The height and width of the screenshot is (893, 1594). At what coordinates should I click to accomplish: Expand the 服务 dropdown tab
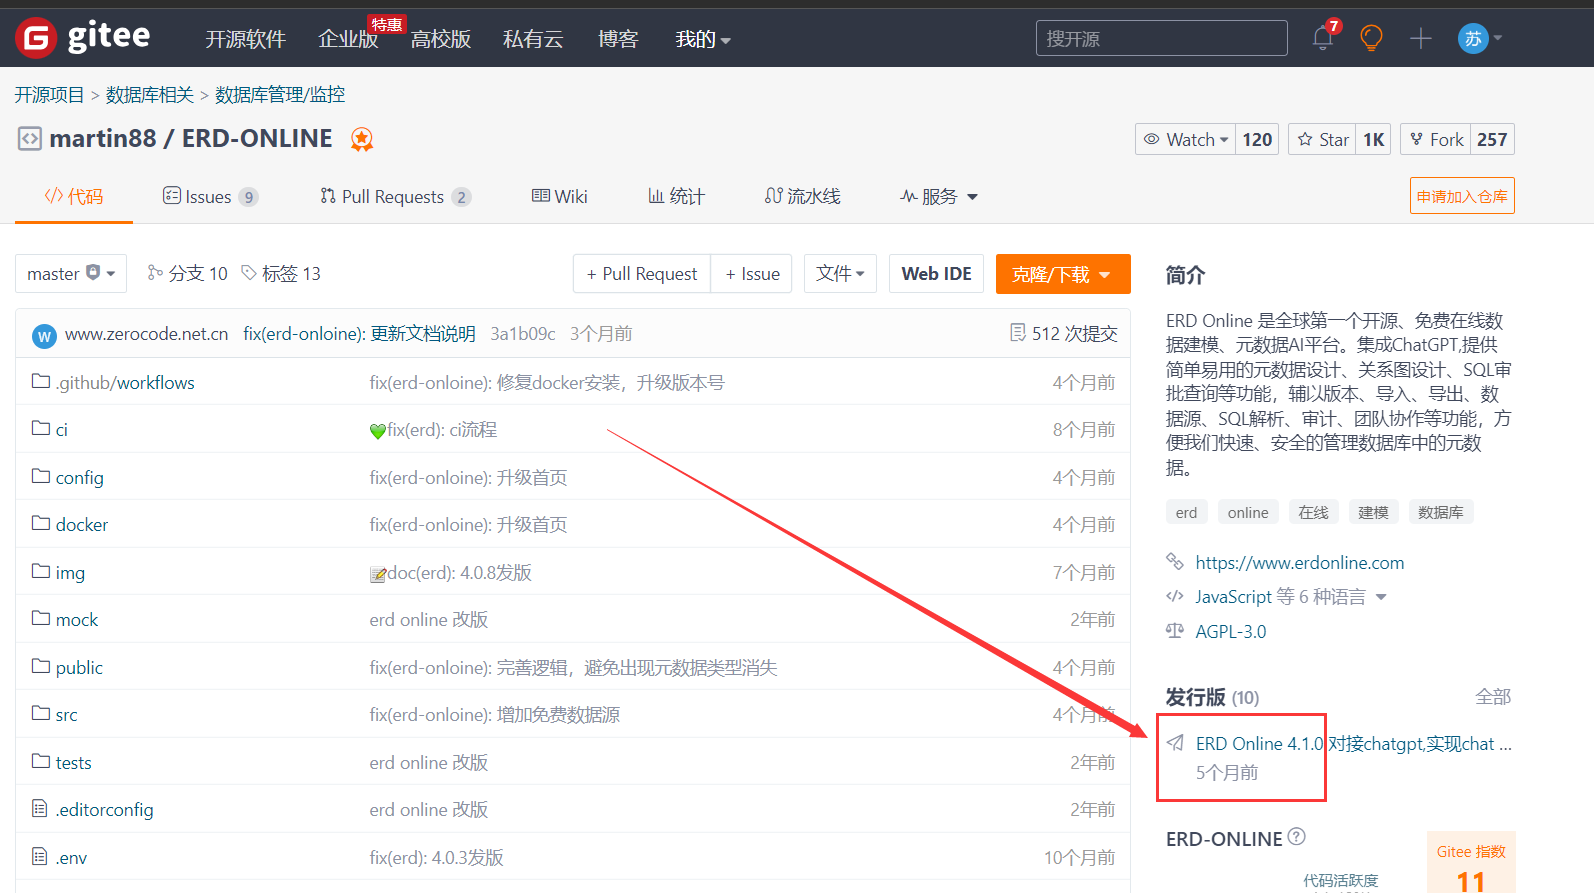938,196
